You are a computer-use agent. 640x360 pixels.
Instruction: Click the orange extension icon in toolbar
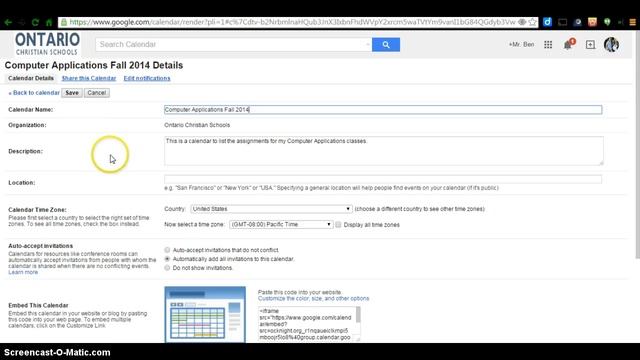coord(592,22)
